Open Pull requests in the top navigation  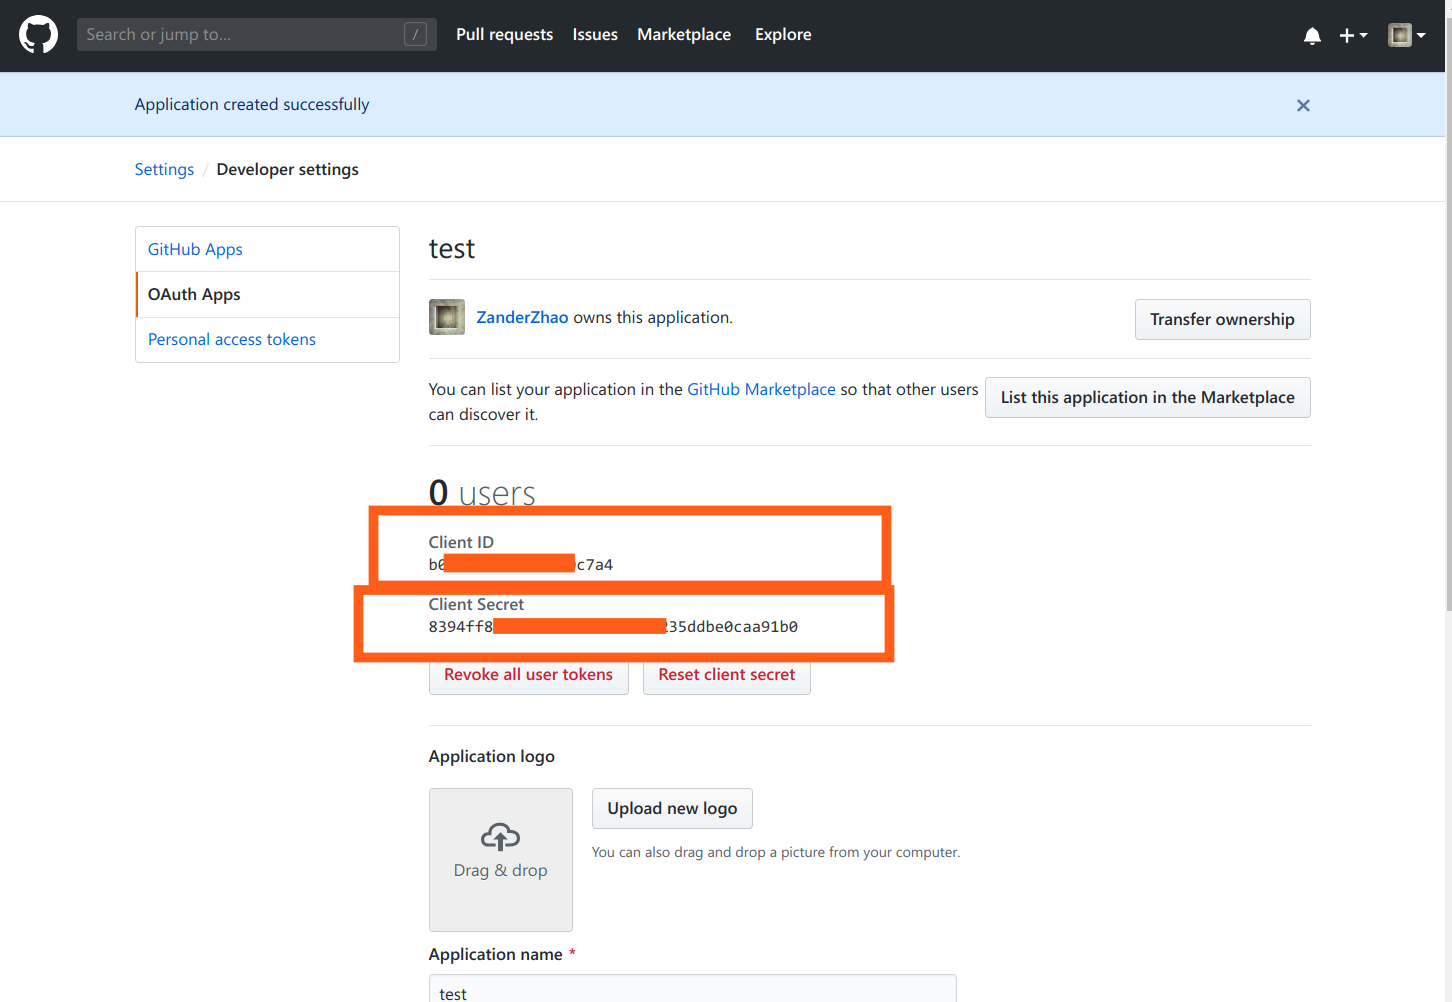point(504,34)
